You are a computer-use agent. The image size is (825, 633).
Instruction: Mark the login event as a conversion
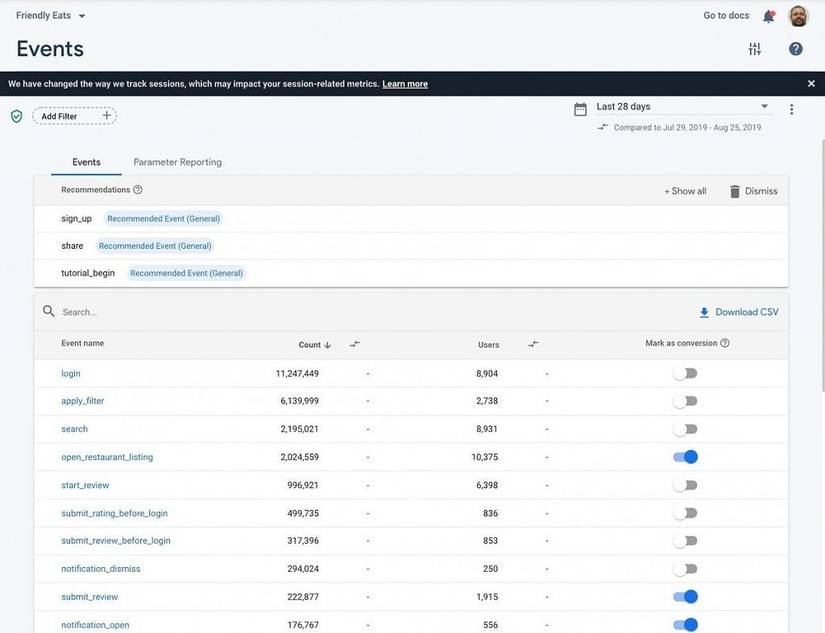687,371
